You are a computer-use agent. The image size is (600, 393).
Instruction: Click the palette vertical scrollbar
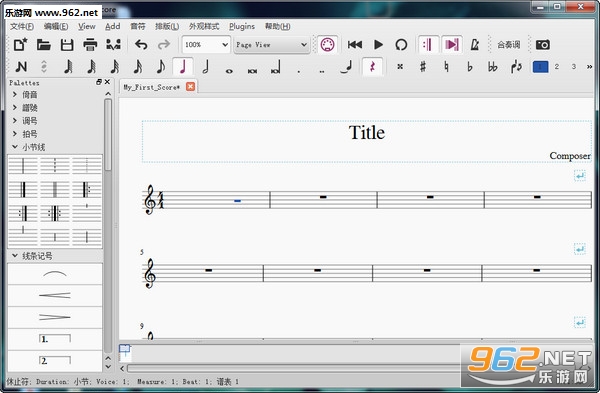(x=108, y=134)
